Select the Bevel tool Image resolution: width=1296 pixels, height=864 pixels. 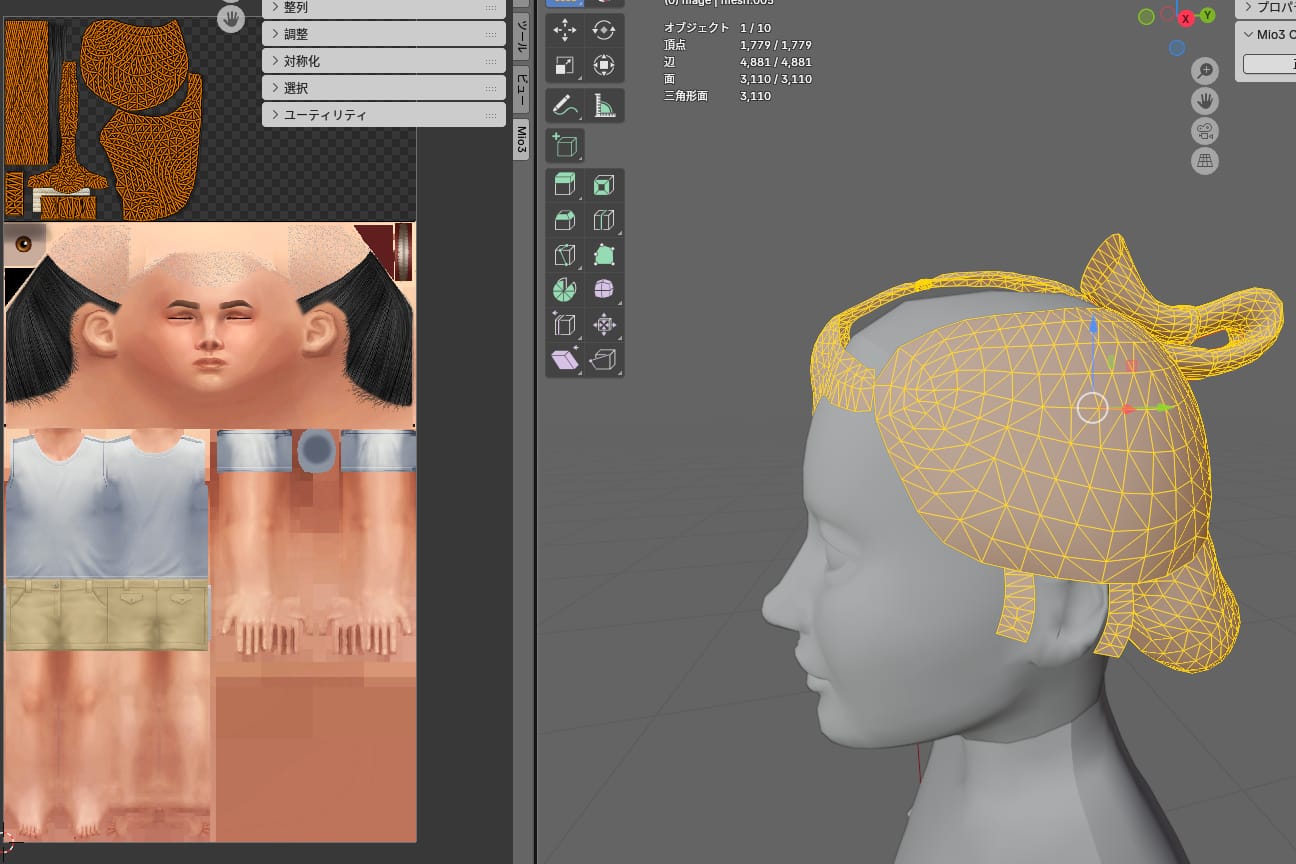(565, 220)
